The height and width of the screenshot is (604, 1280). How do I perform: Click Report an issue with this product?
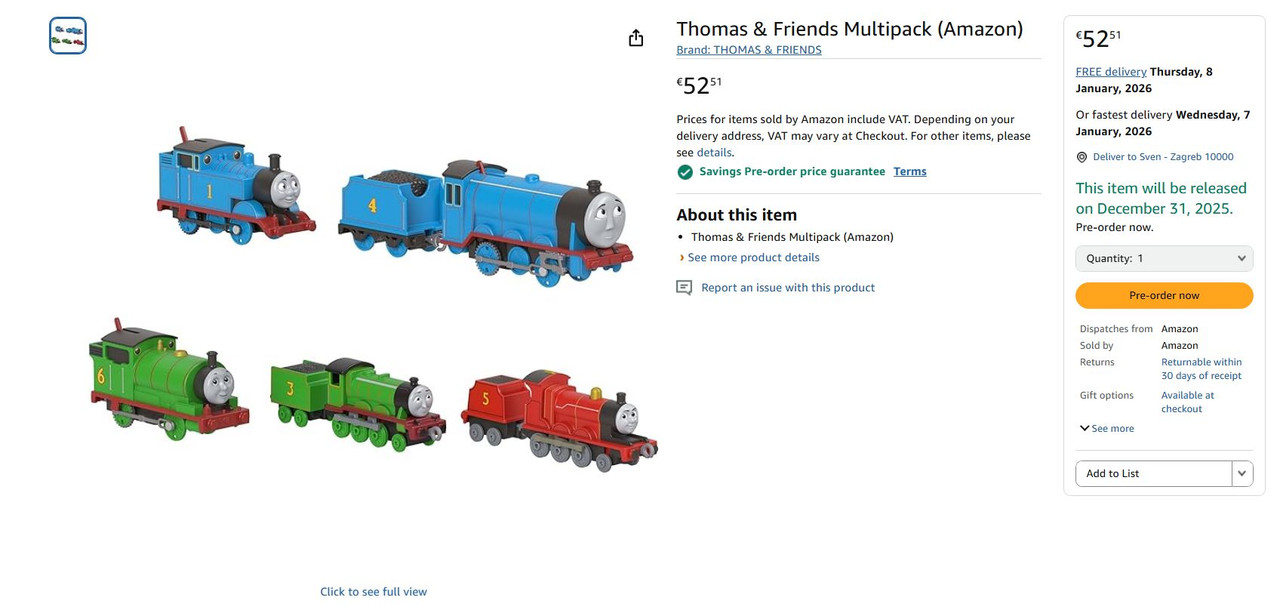pyautogui.click(x=788, y=288)
